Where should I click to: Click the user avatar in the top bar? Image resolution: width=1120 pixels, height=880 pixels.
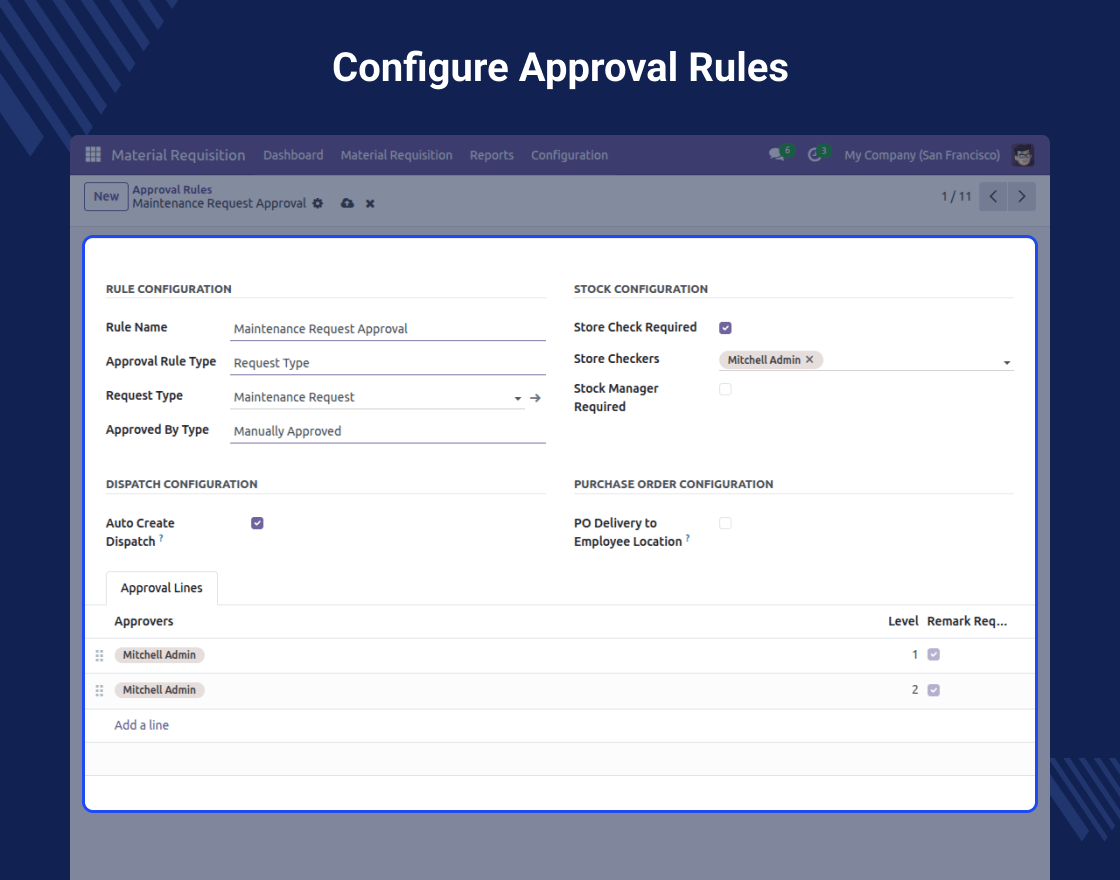(1022, 155)
